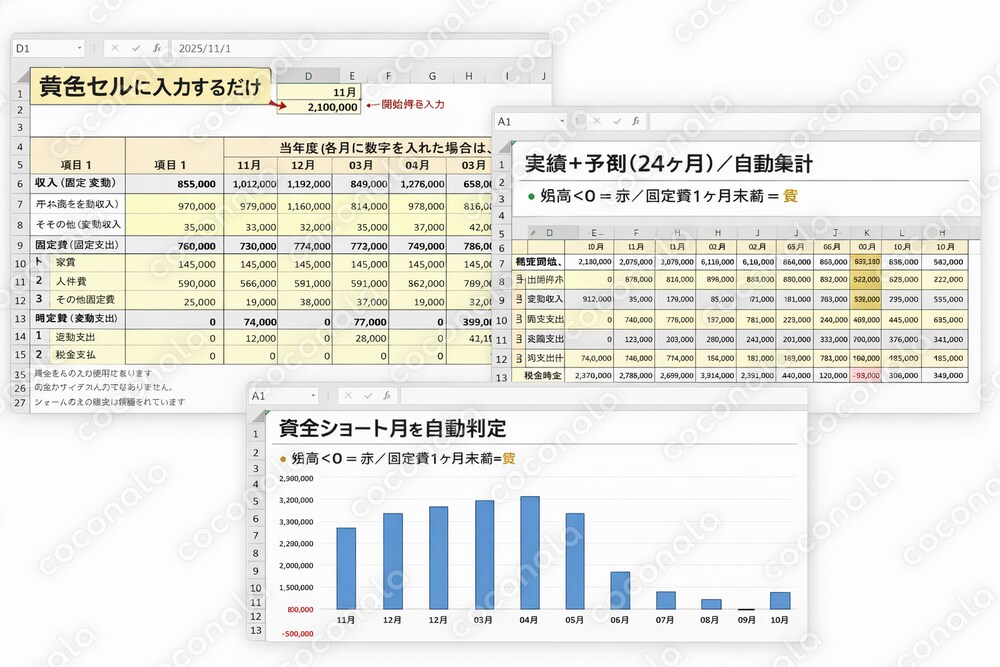Click the 10月 bar in the chart

pyautogui.click(x=780, y=601)
